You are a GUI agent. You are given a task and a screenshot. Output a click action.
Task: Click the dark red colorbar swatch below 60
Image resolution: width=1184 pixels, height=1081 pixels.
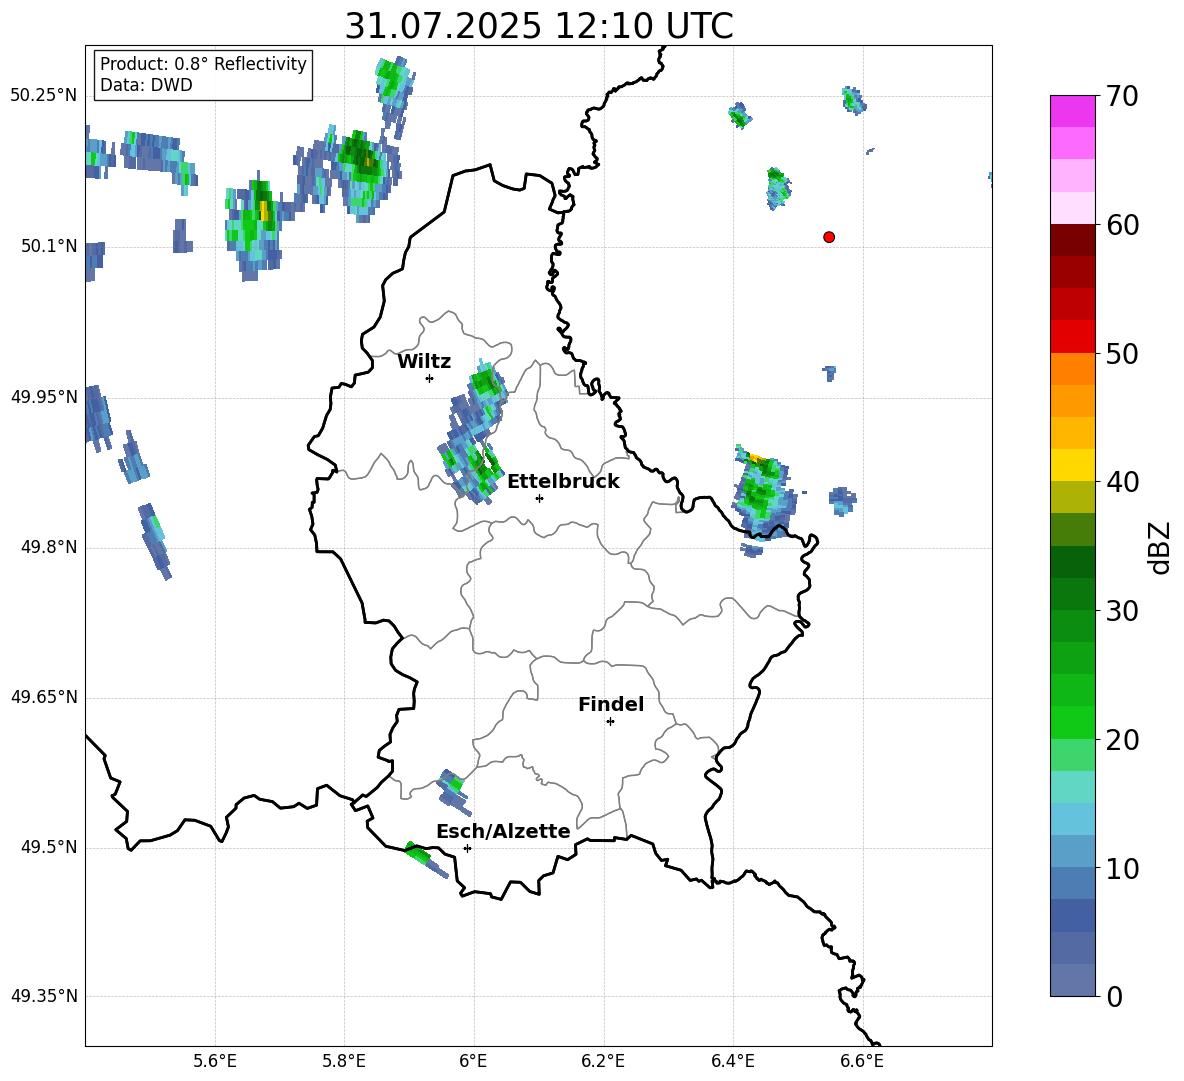click(1072, 240)
